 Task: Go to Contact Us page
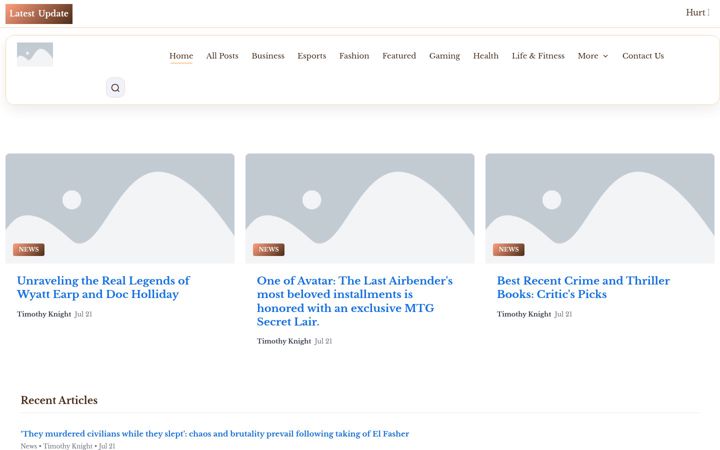(x=643, y=56)
